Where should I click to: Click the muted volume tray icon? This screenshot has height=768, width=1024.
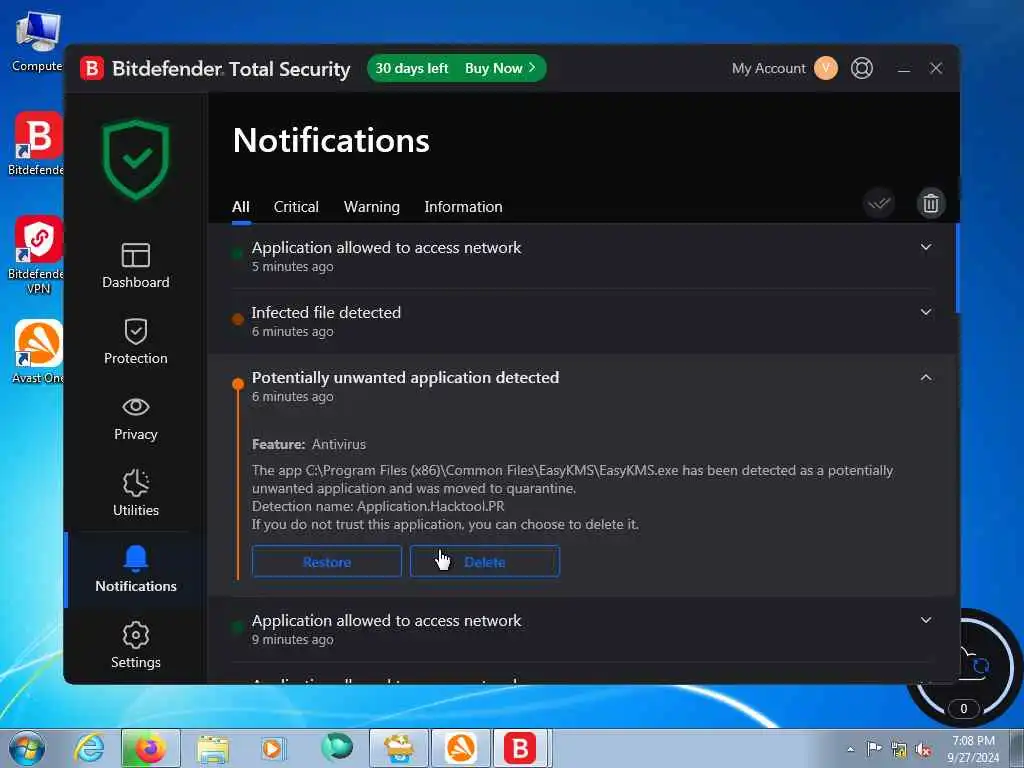(923, 750)
